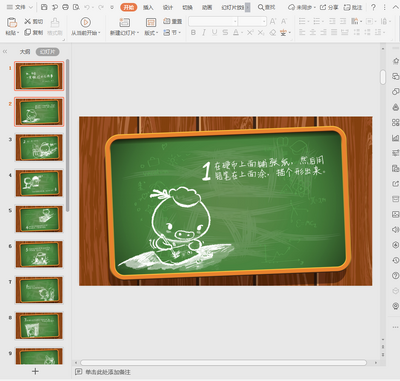Click the Save icon in quick access bar
Screen dimensions: 400x381
click(x=44, y=7)
